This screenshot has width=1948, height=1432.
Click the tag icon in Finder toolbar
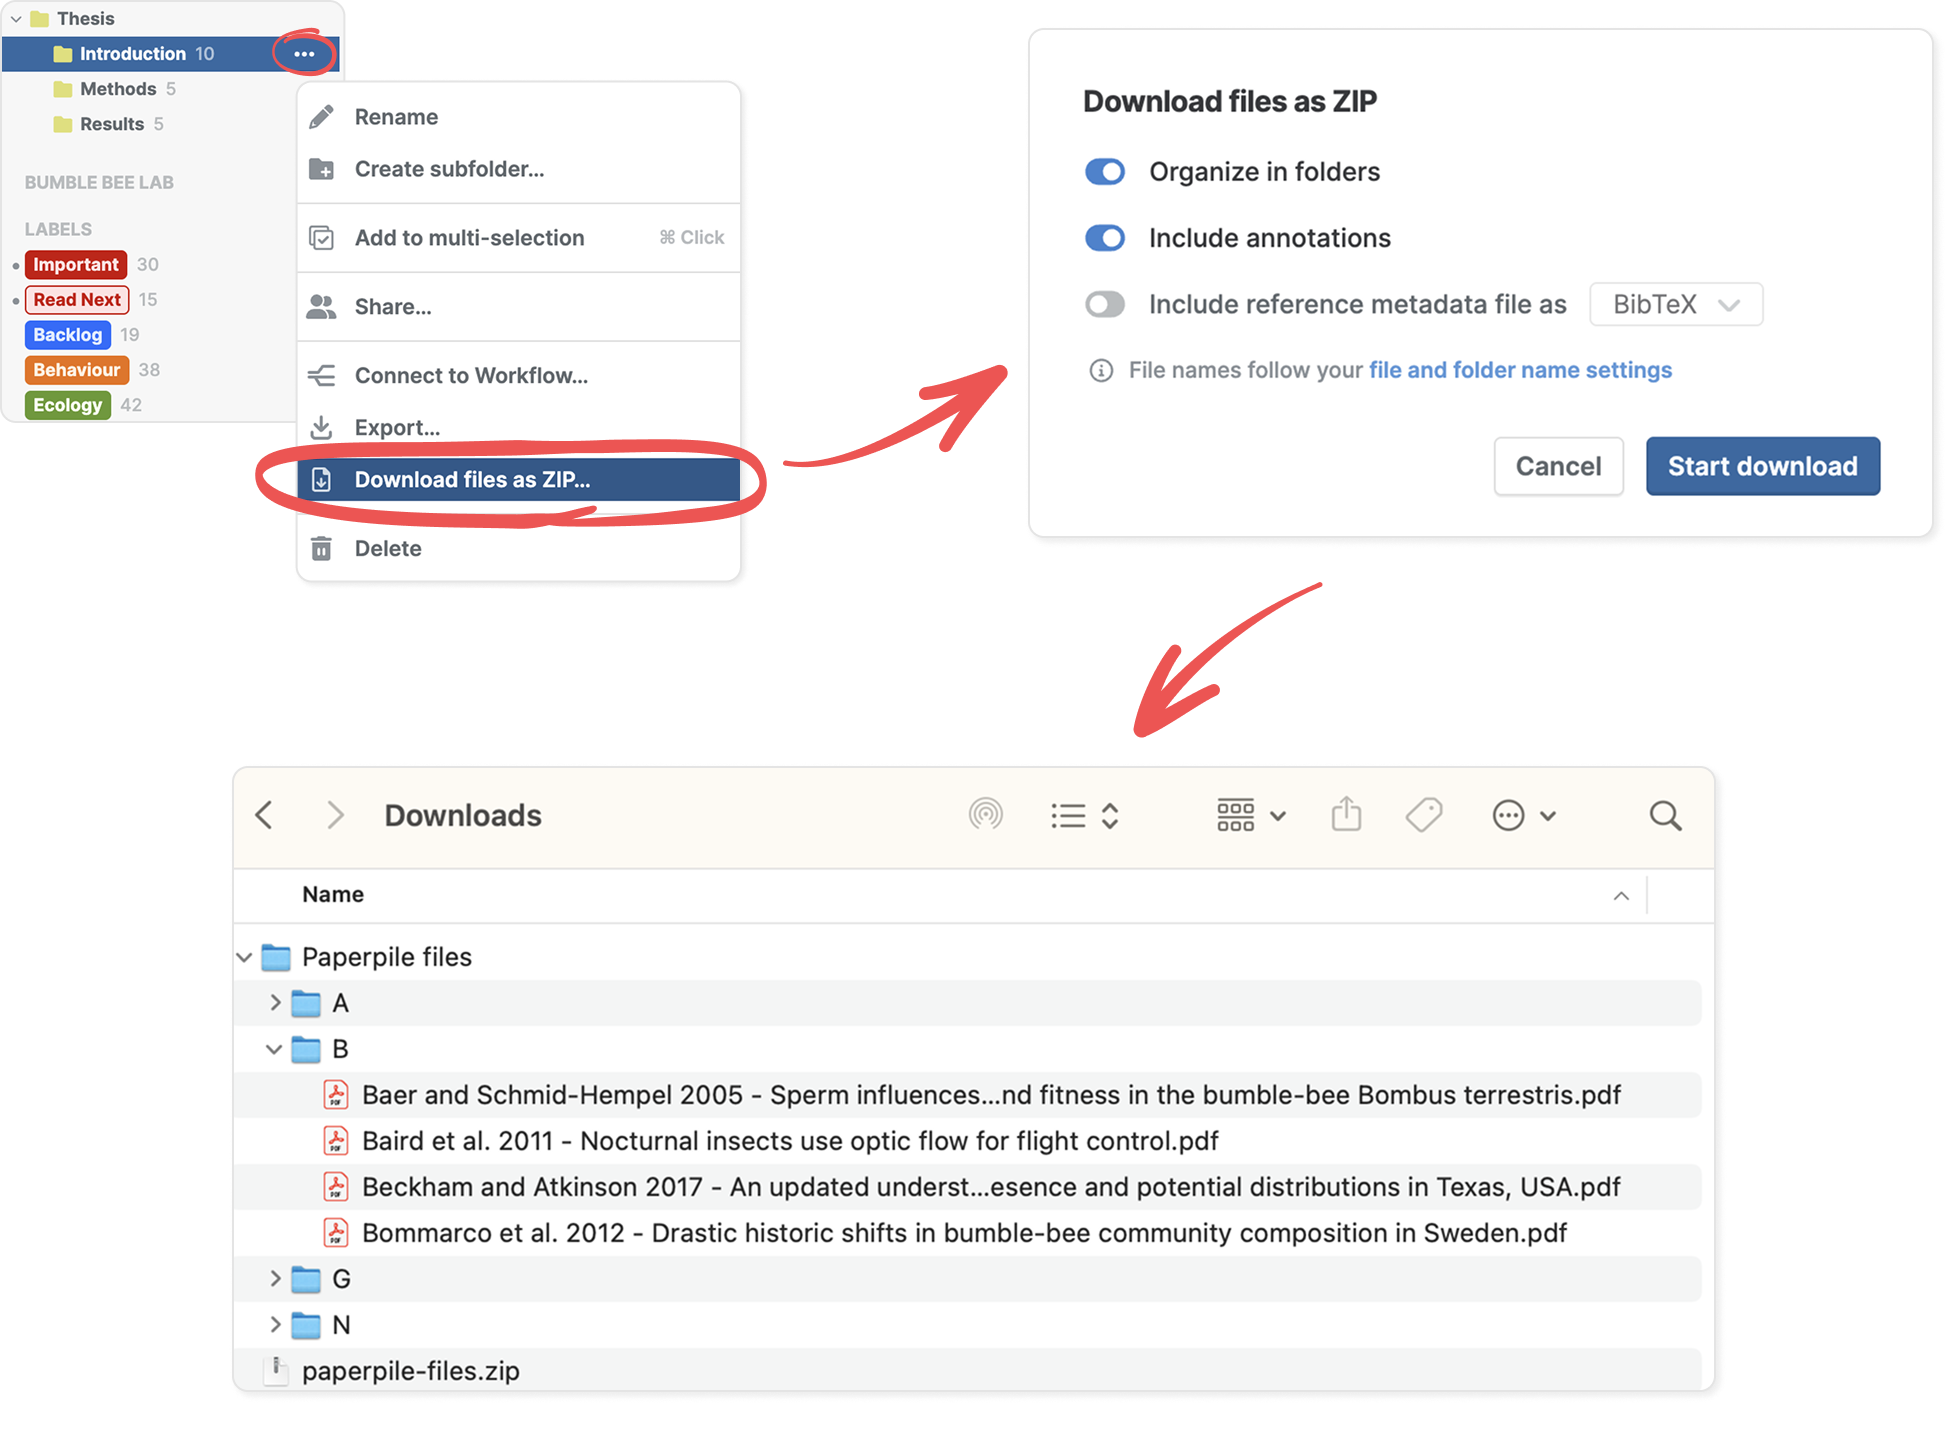1423,815
